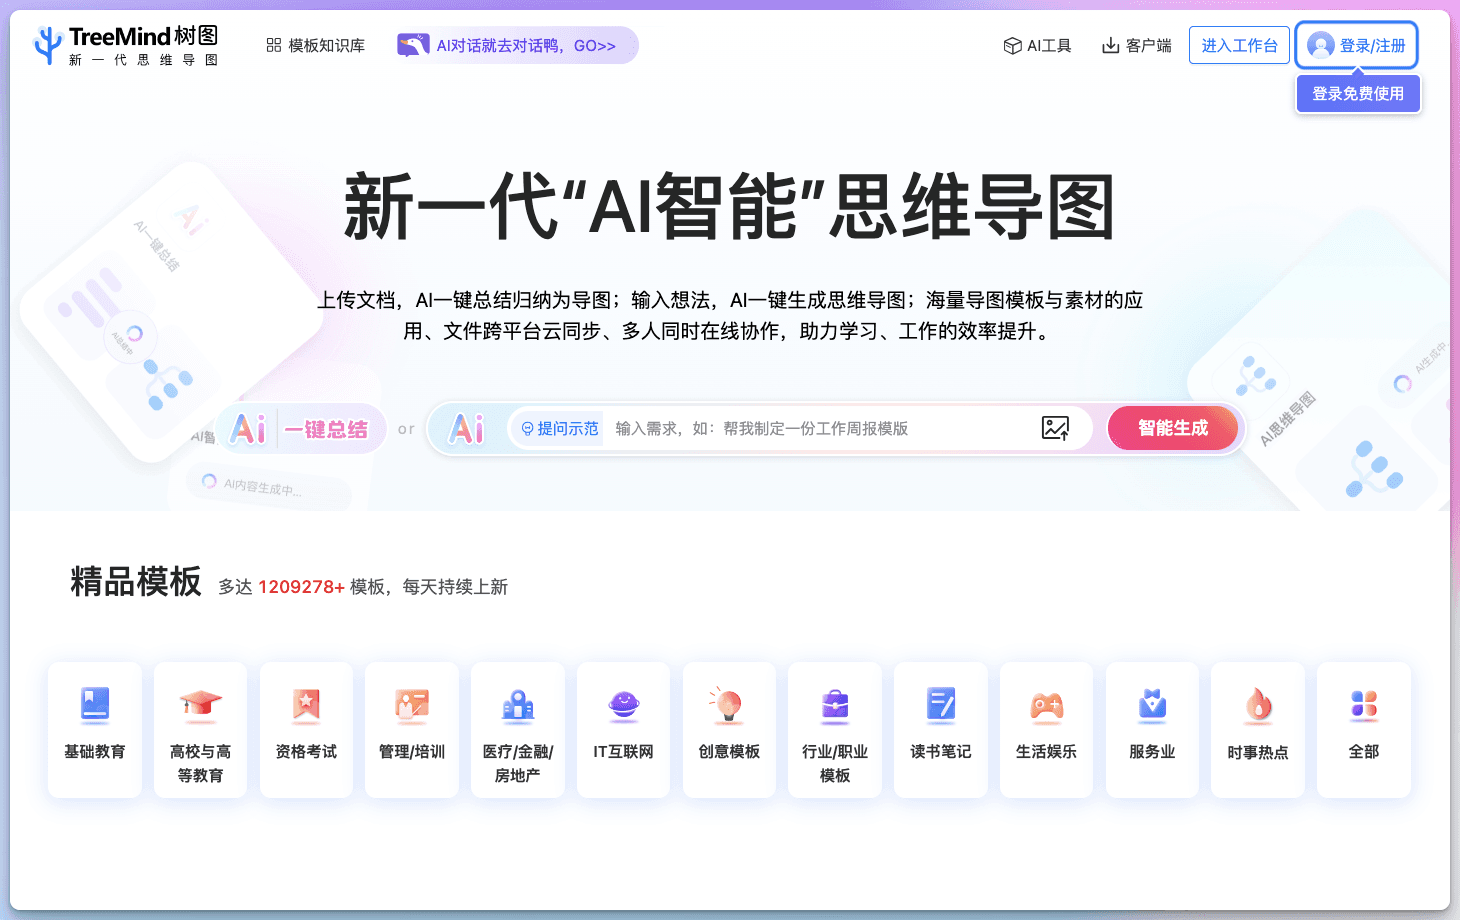Click the Ai logo in generate bar

pos(467,429)
